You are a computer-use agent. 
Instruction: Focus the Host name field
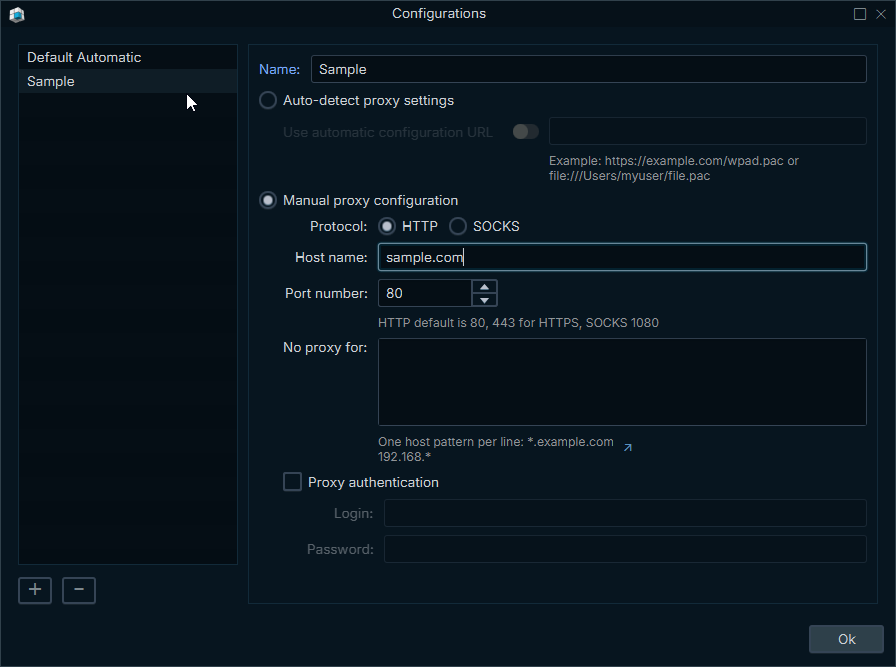pyautogui.click(x=622, y=257)
